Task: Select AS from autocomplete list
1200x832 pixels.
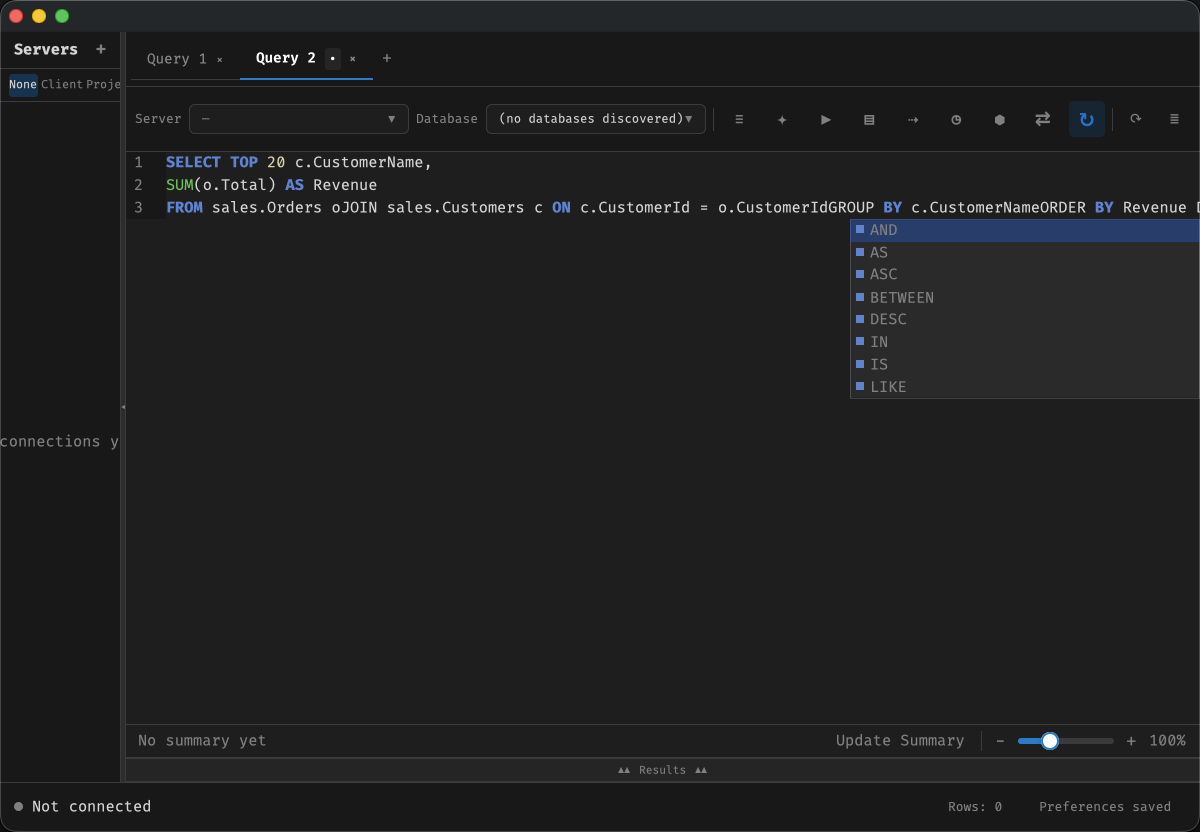Action: pos(1025,252)
